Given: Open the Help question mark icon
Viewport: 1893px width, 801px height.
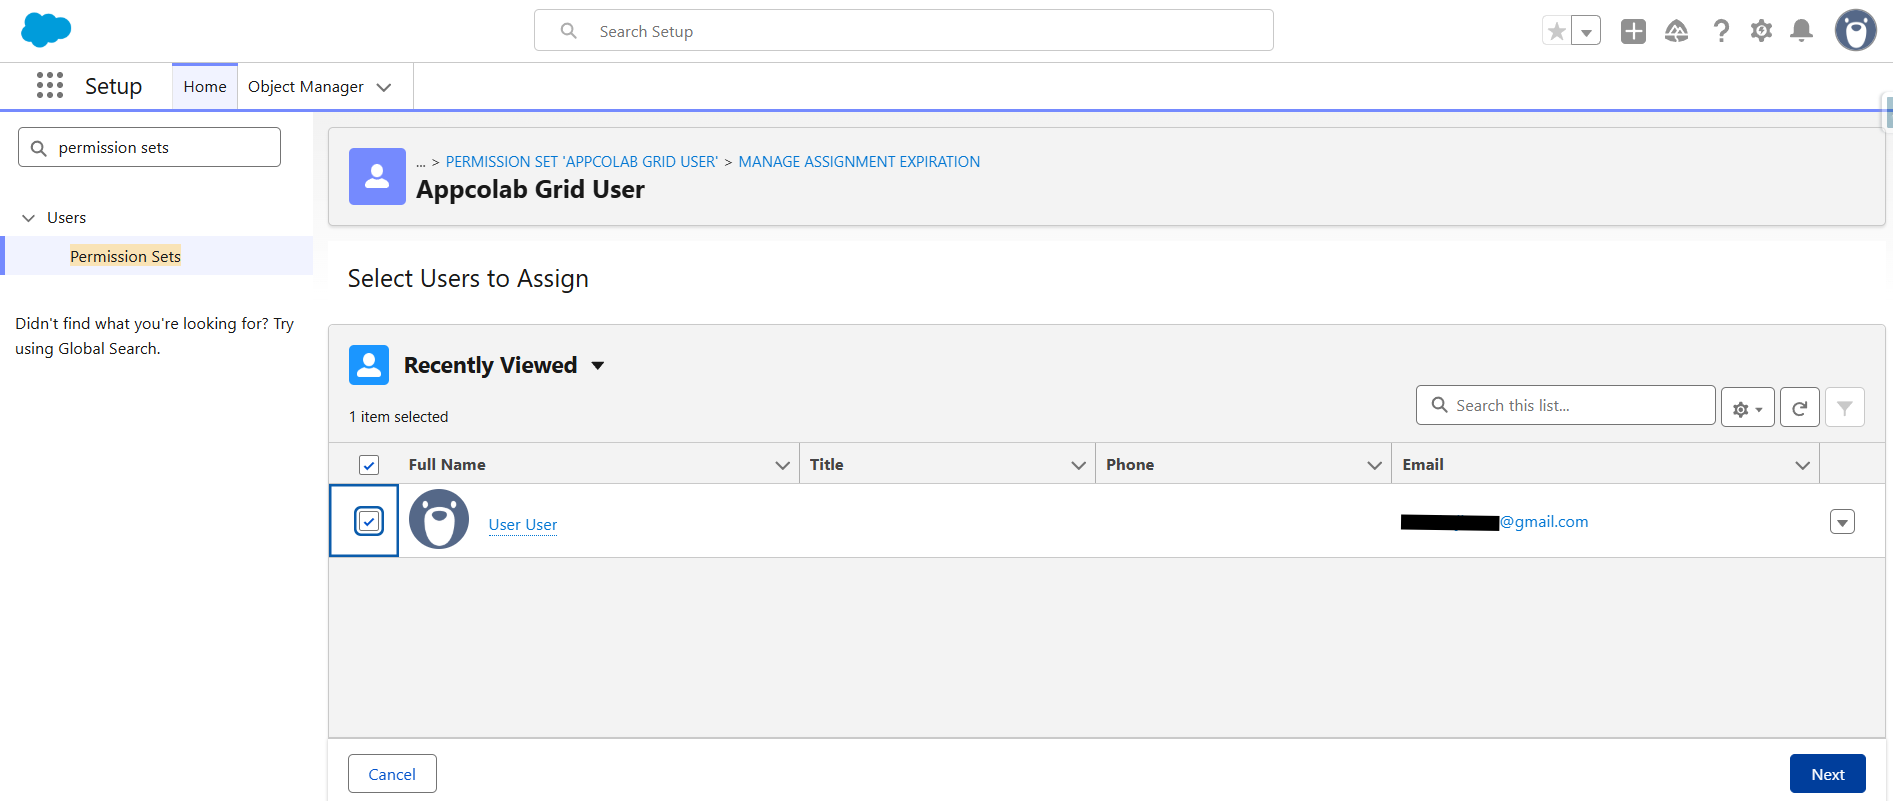Looking at the screenshot, I should [x=1721, y=31].
